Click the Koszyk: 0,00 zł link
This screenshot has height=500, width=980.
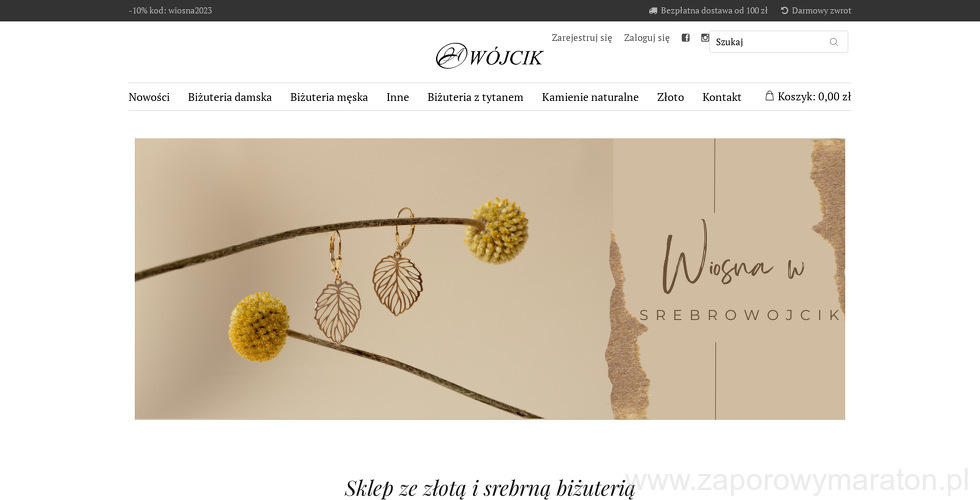pos(808,96)
